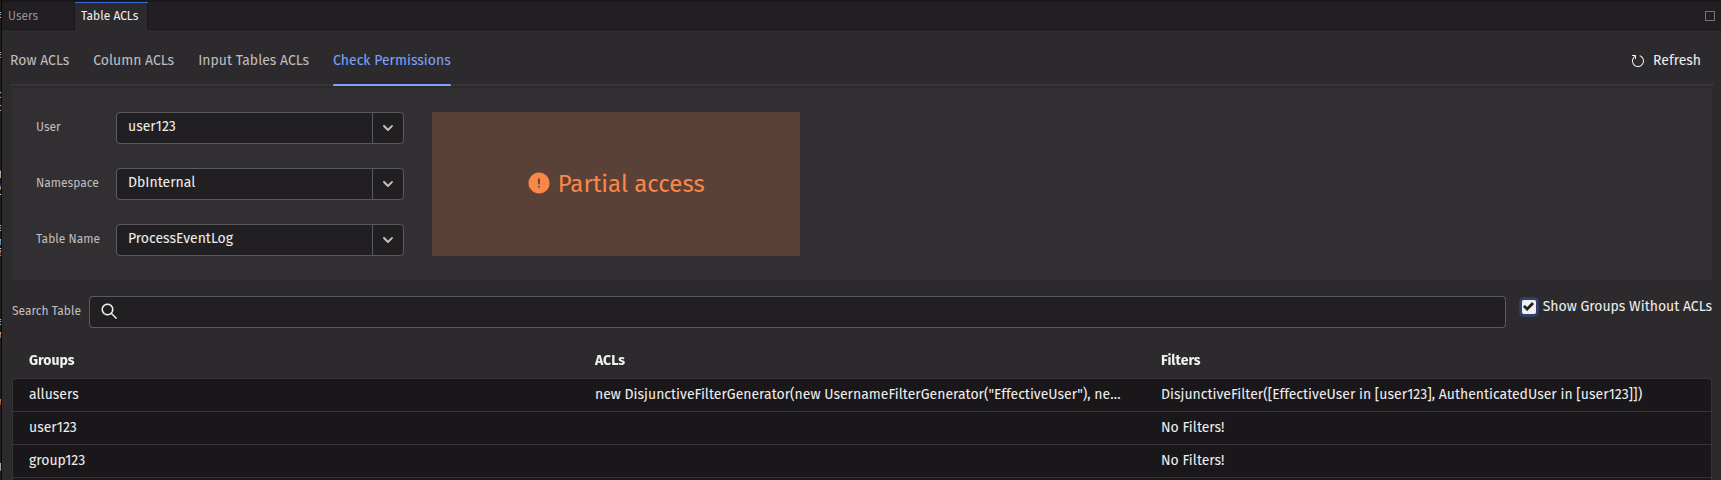Select the Check Permissions tab
This screenshot has width=1721, height=480.
tap(391, 60)
